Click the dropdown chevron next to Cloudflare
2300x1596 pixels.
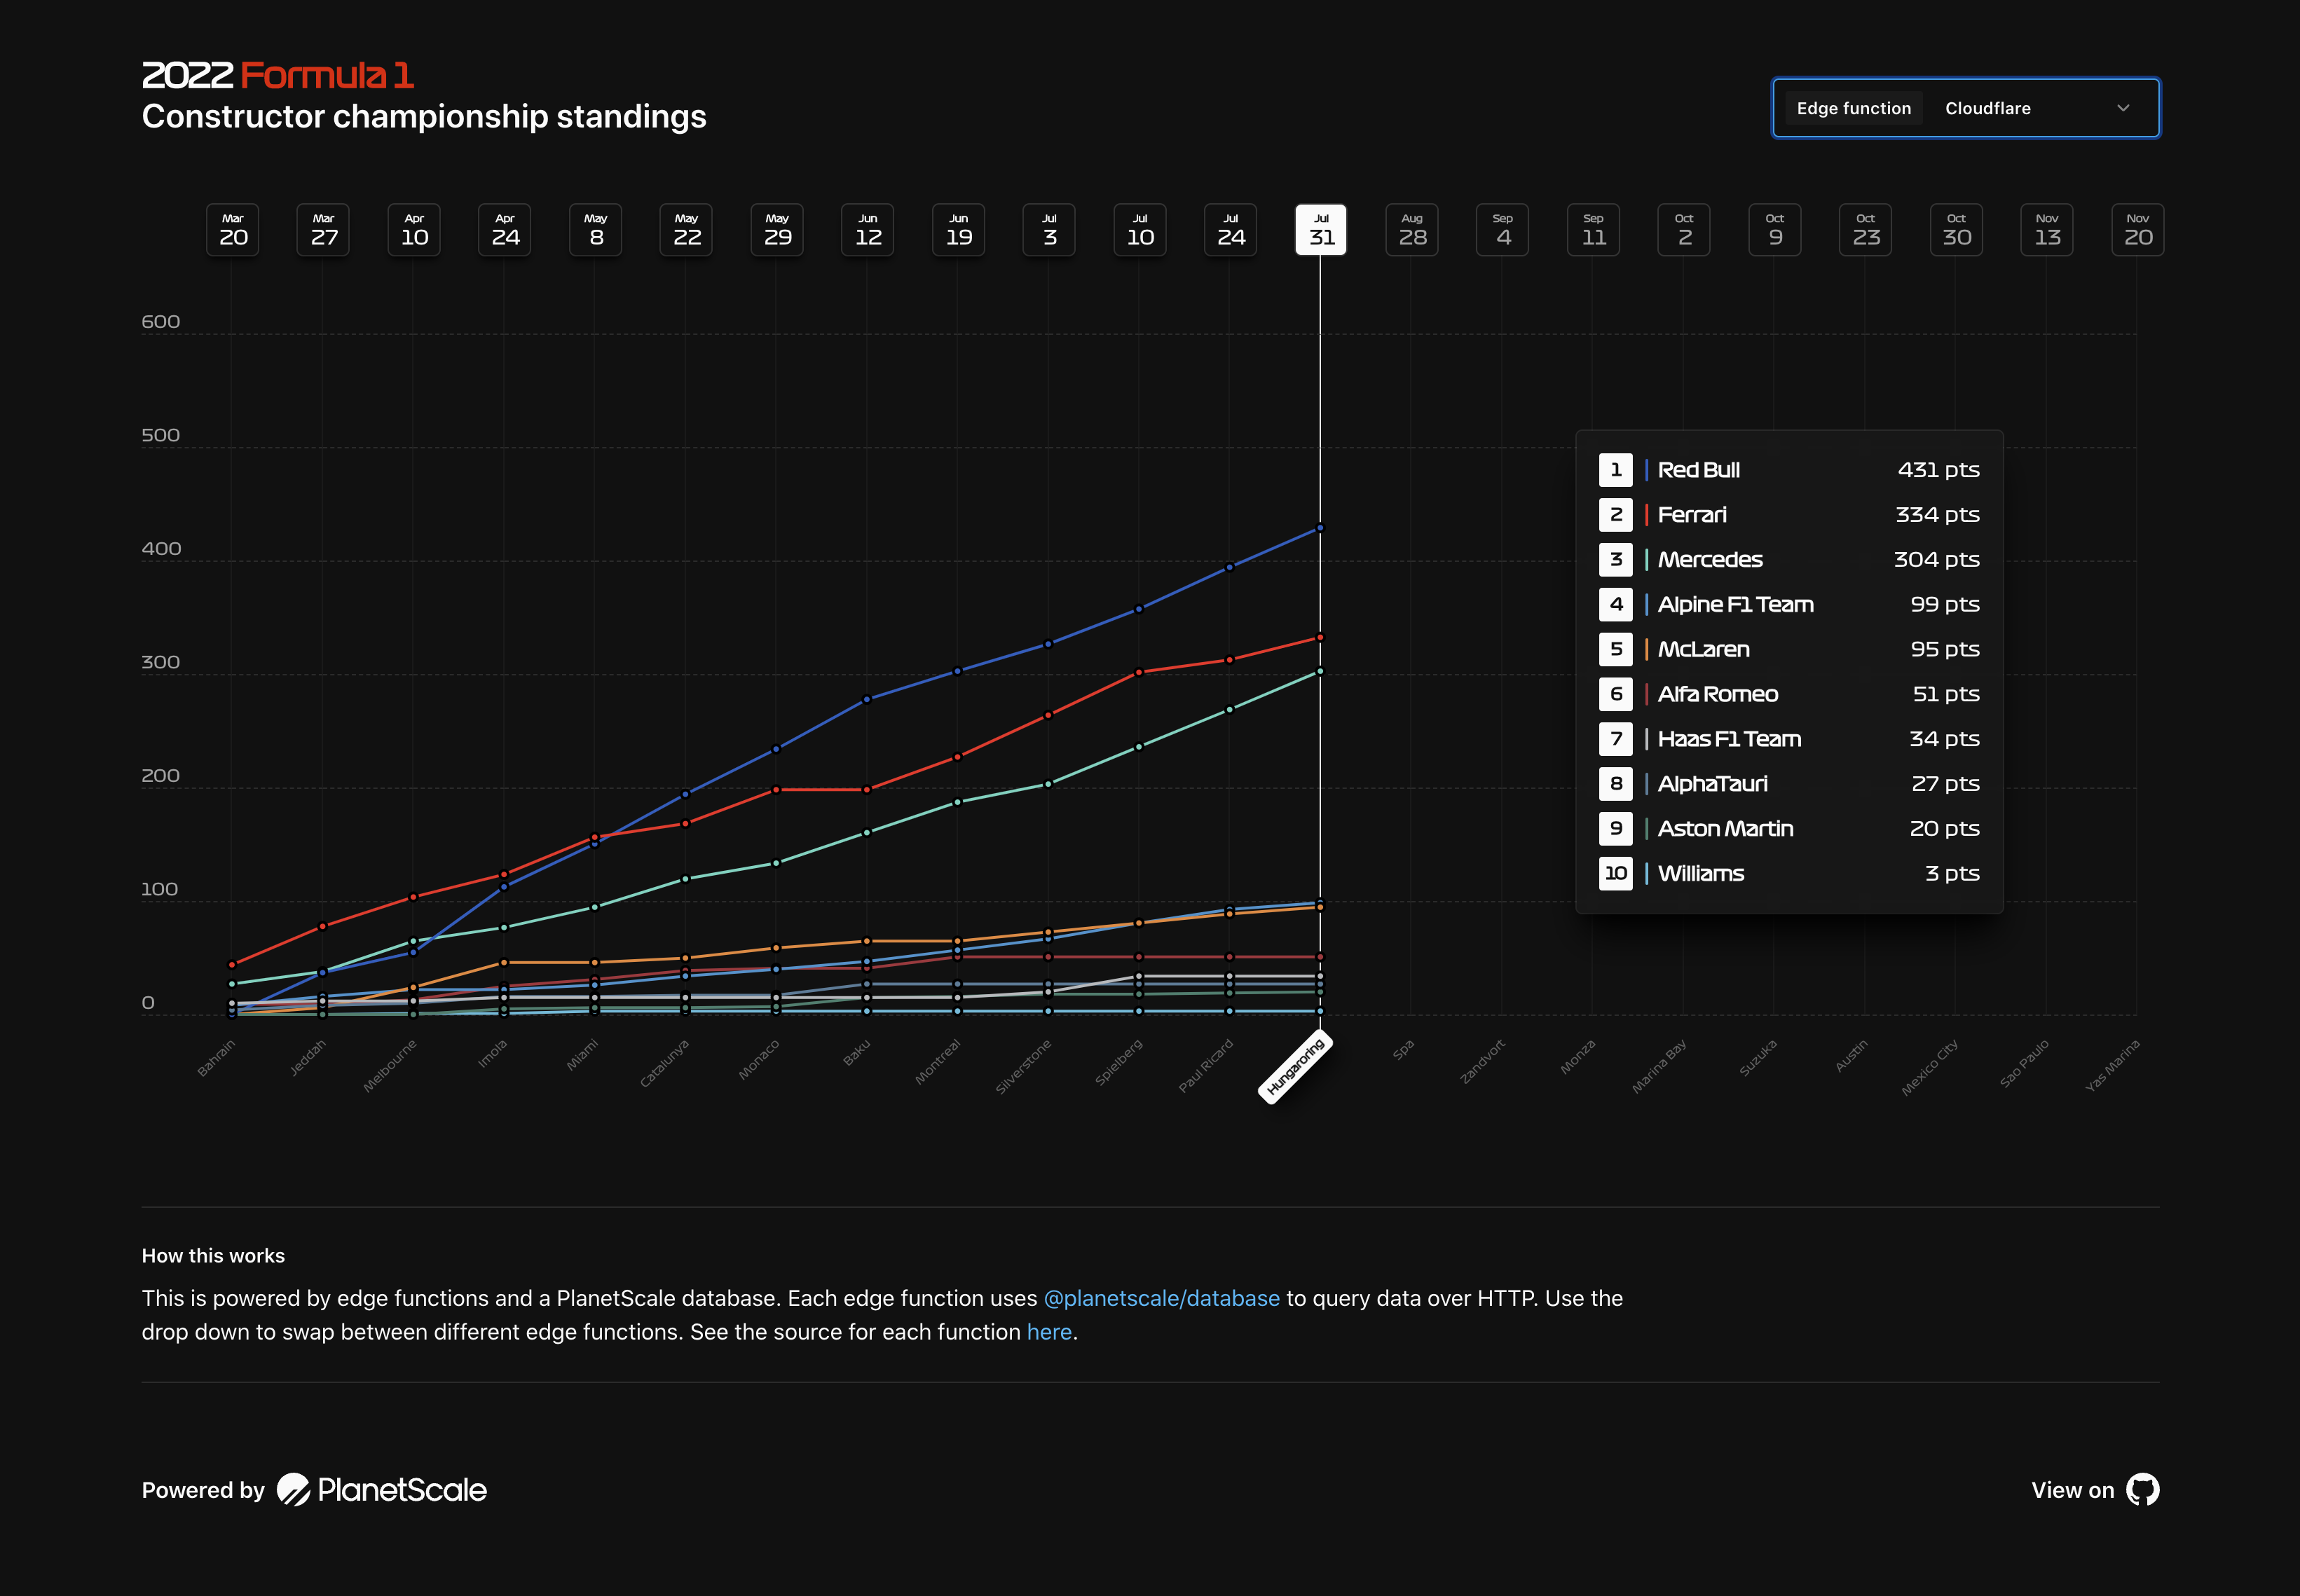[x=2124, y=108]
